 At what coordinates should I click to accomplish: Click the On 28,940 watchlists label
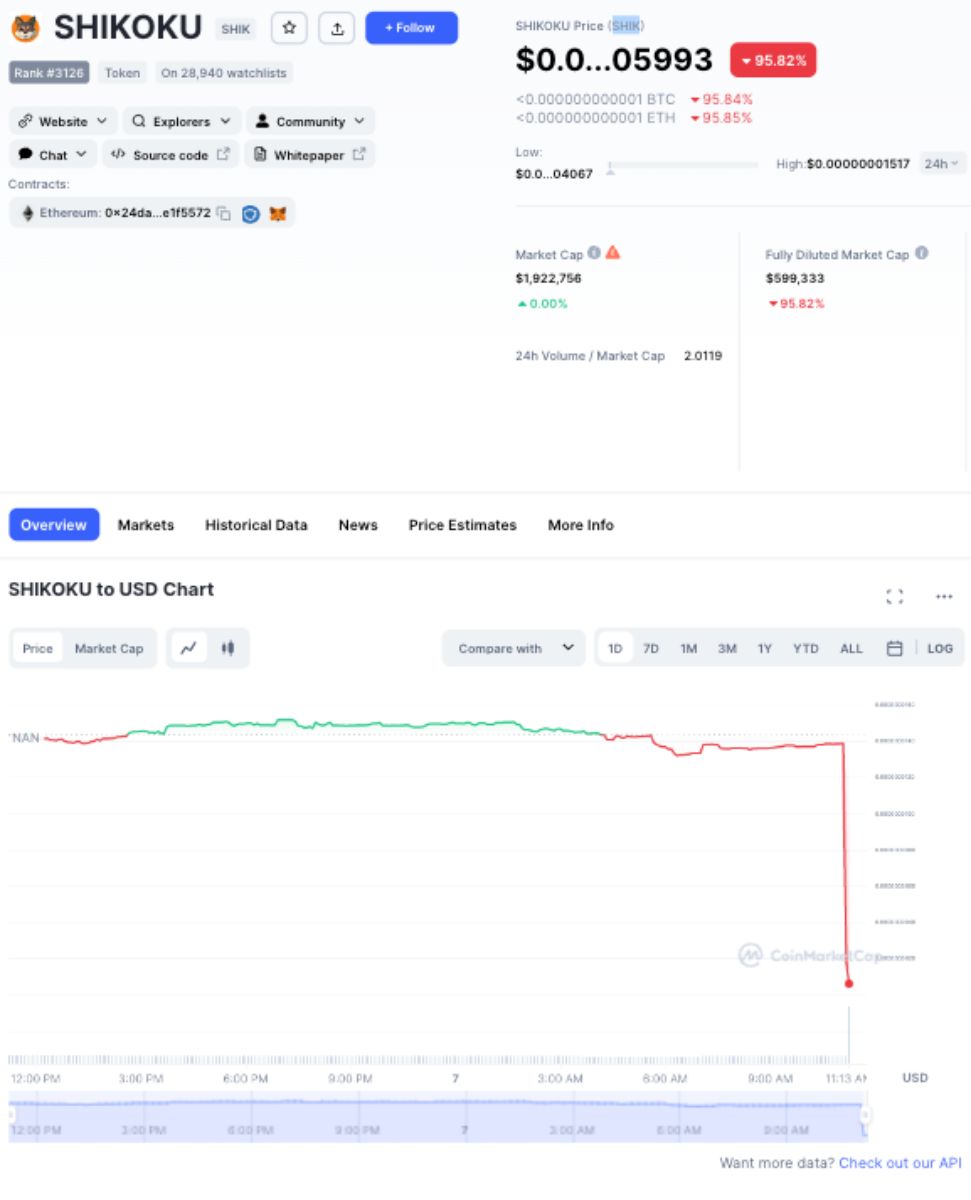tap(224, 73)
